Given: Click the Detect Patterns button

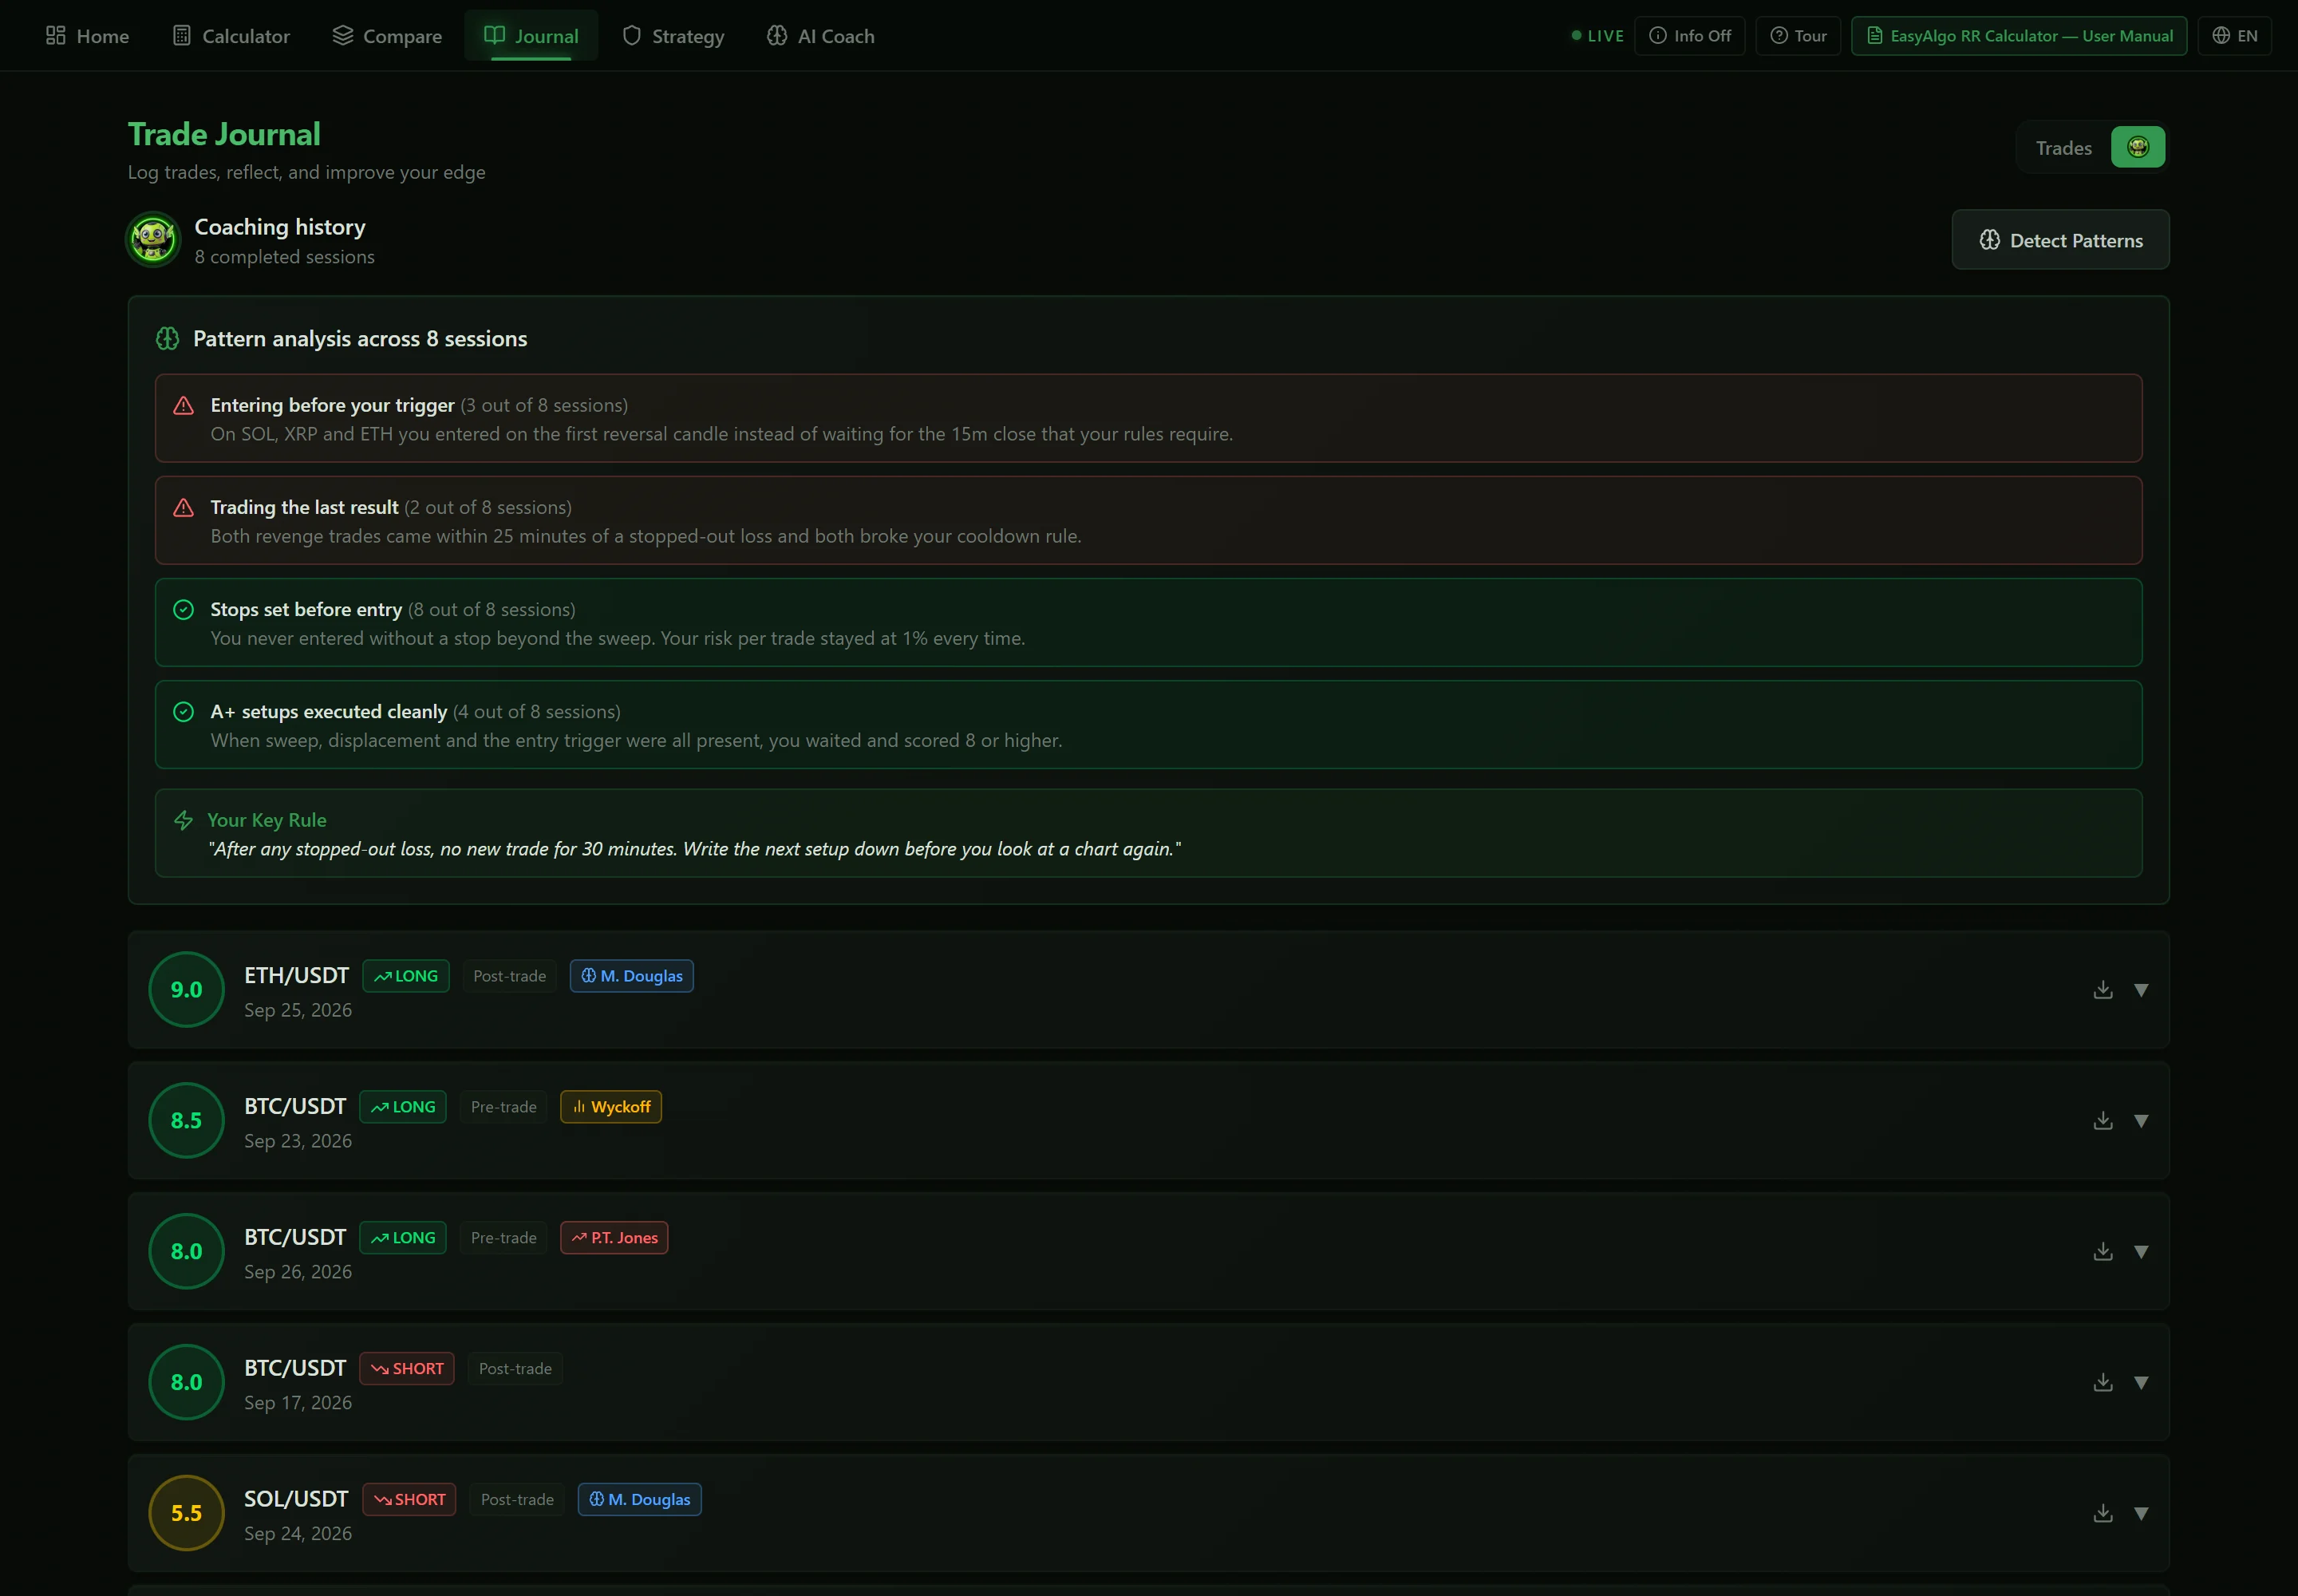Looking at the screenshot, I should [2060, 240].
